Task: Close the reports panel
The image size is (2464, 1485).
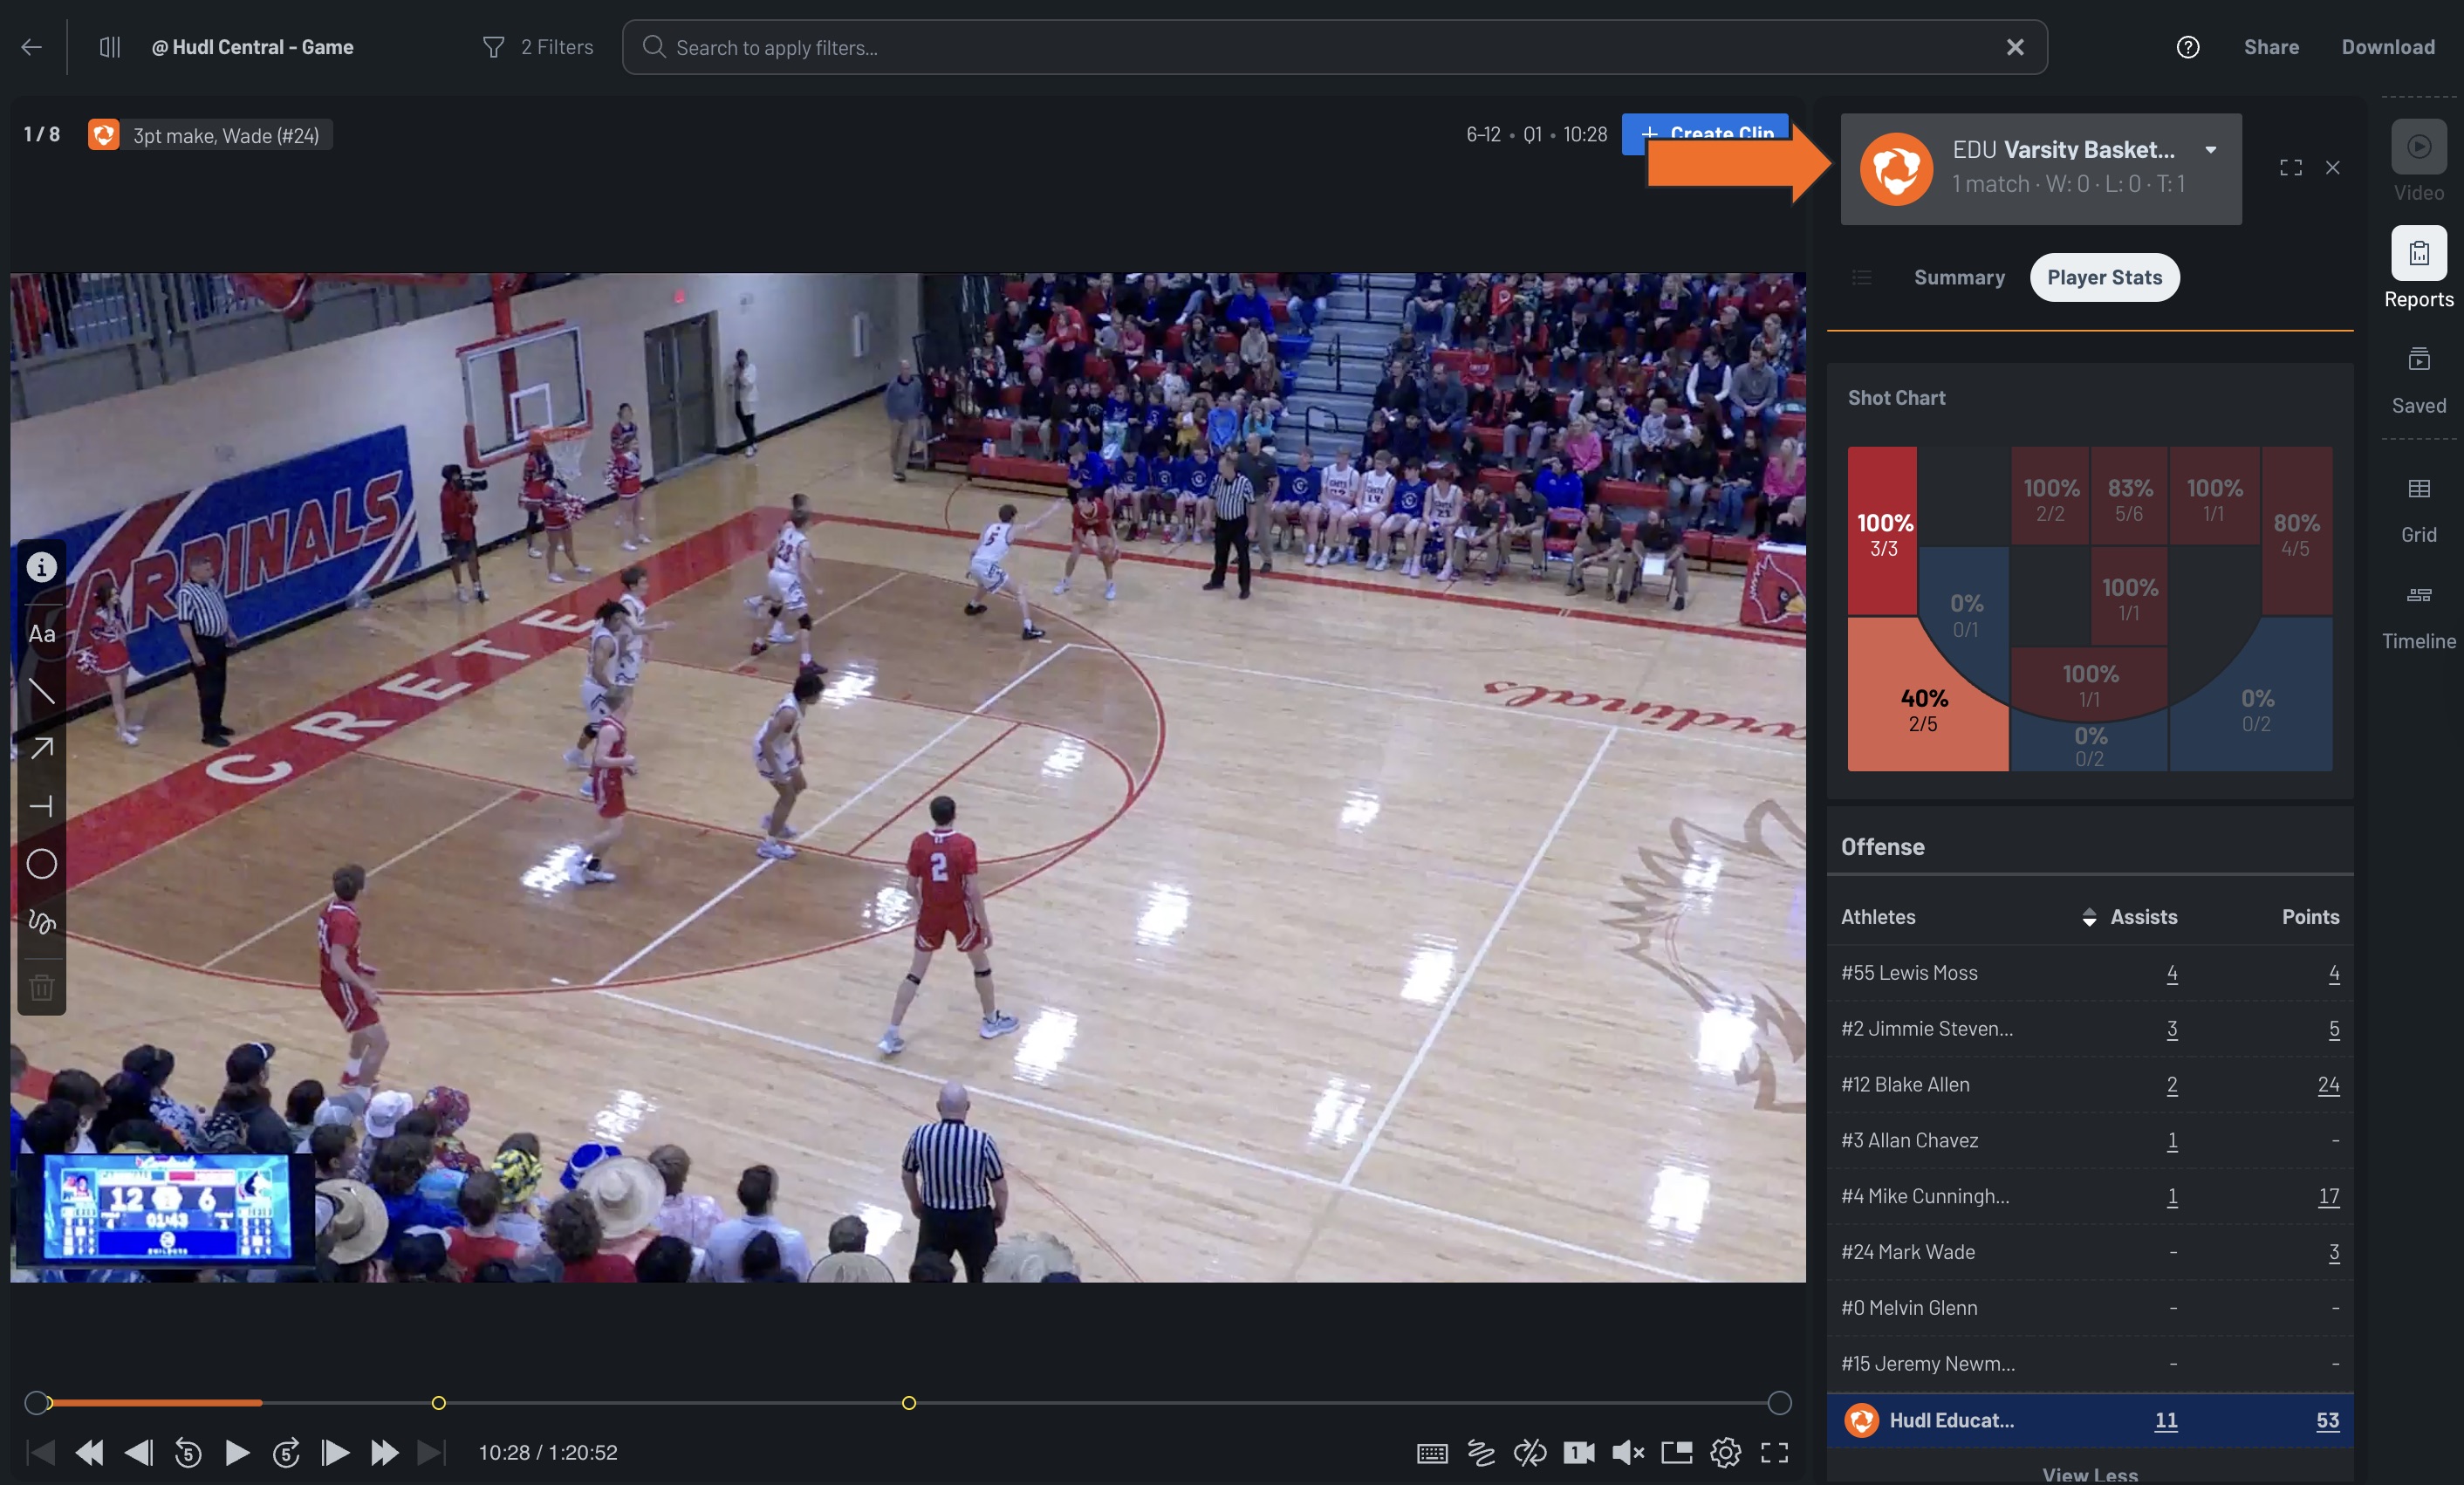Action: tap(2333, 167)
